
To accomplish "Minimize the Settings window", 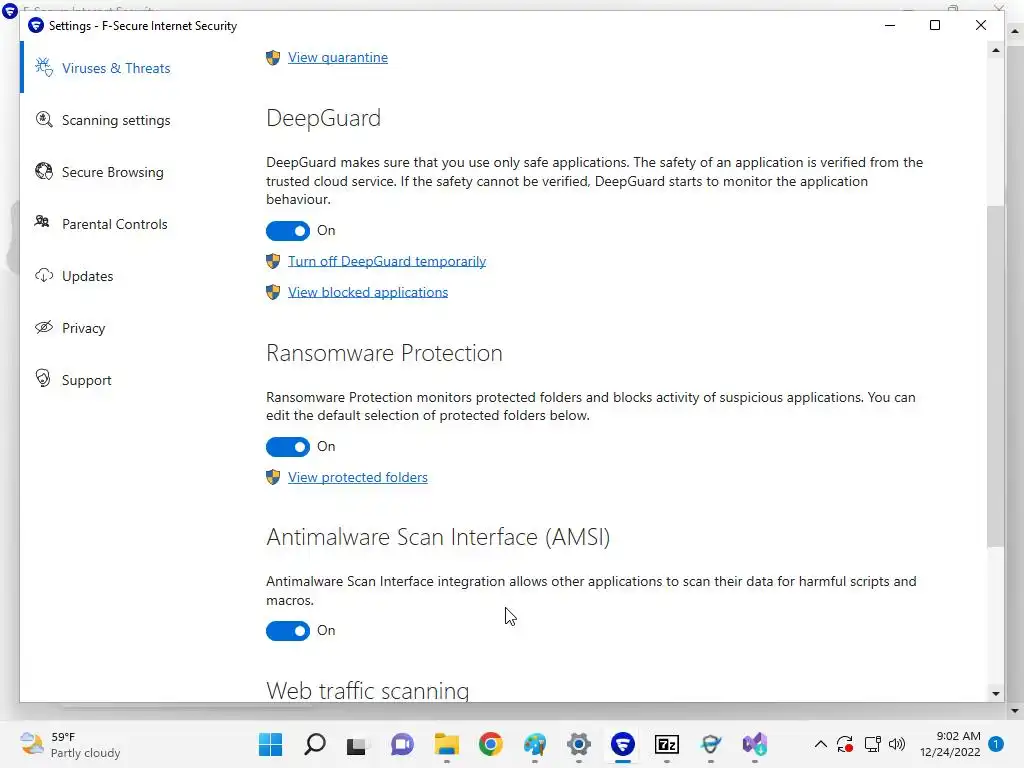I will [x=889, y=25].
